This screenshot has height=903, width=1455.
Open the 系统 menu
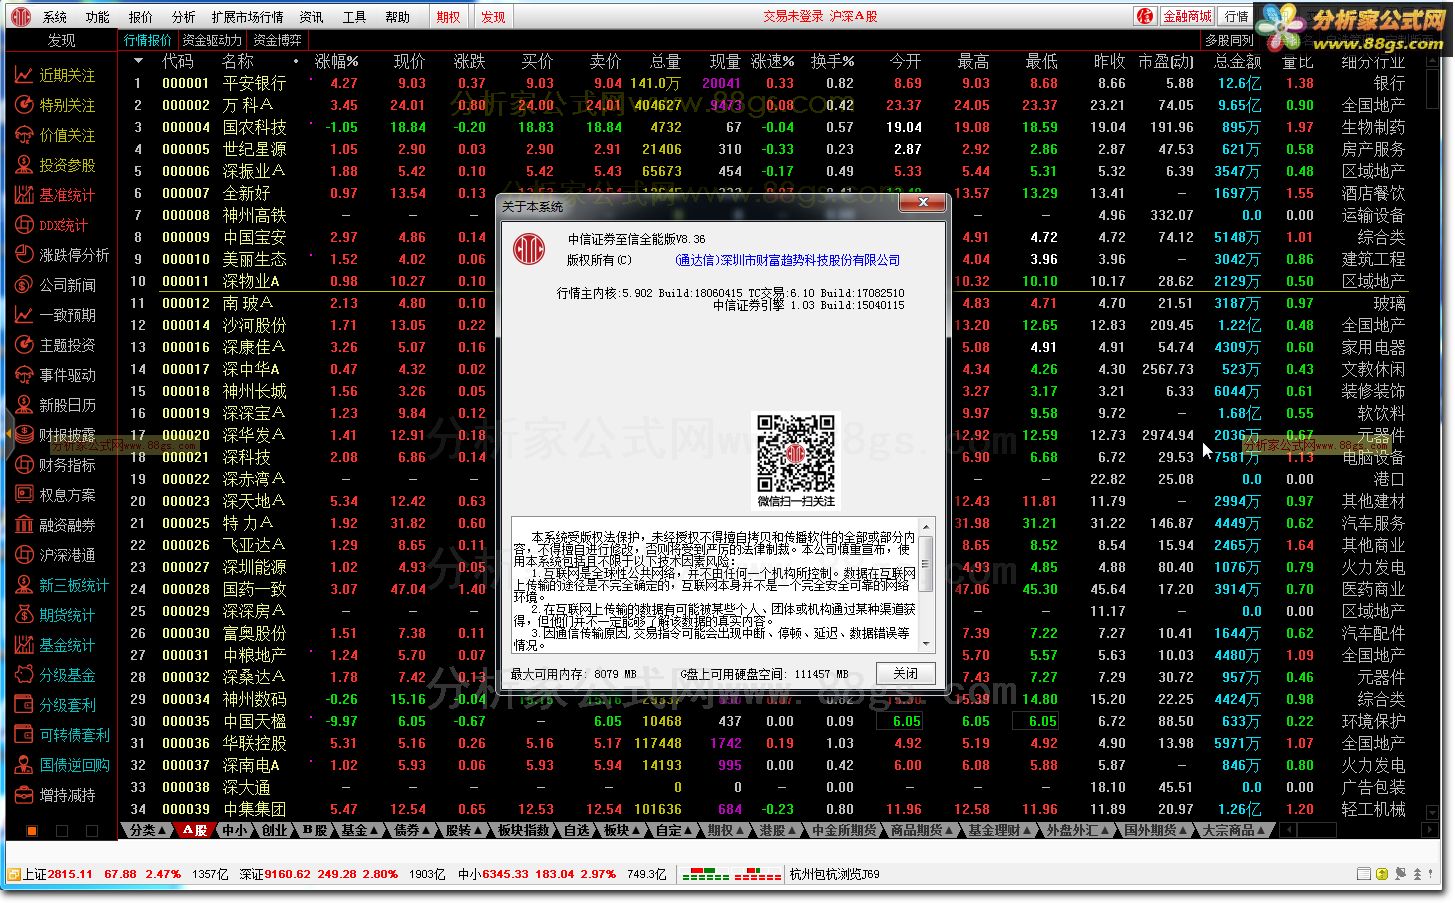[55, 17]
